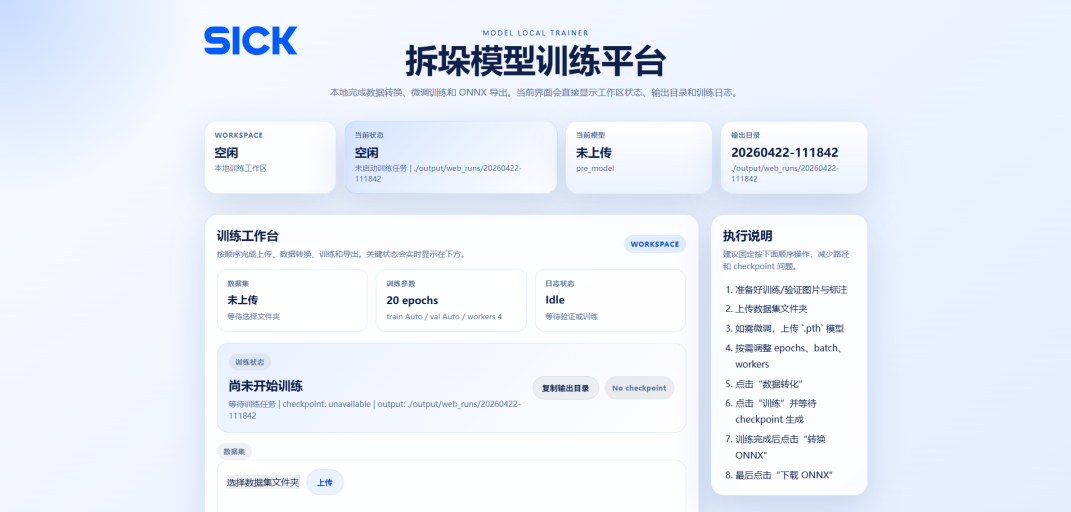Select the 训练状态 tag label

pyautogui.click(x=249, y=362)
